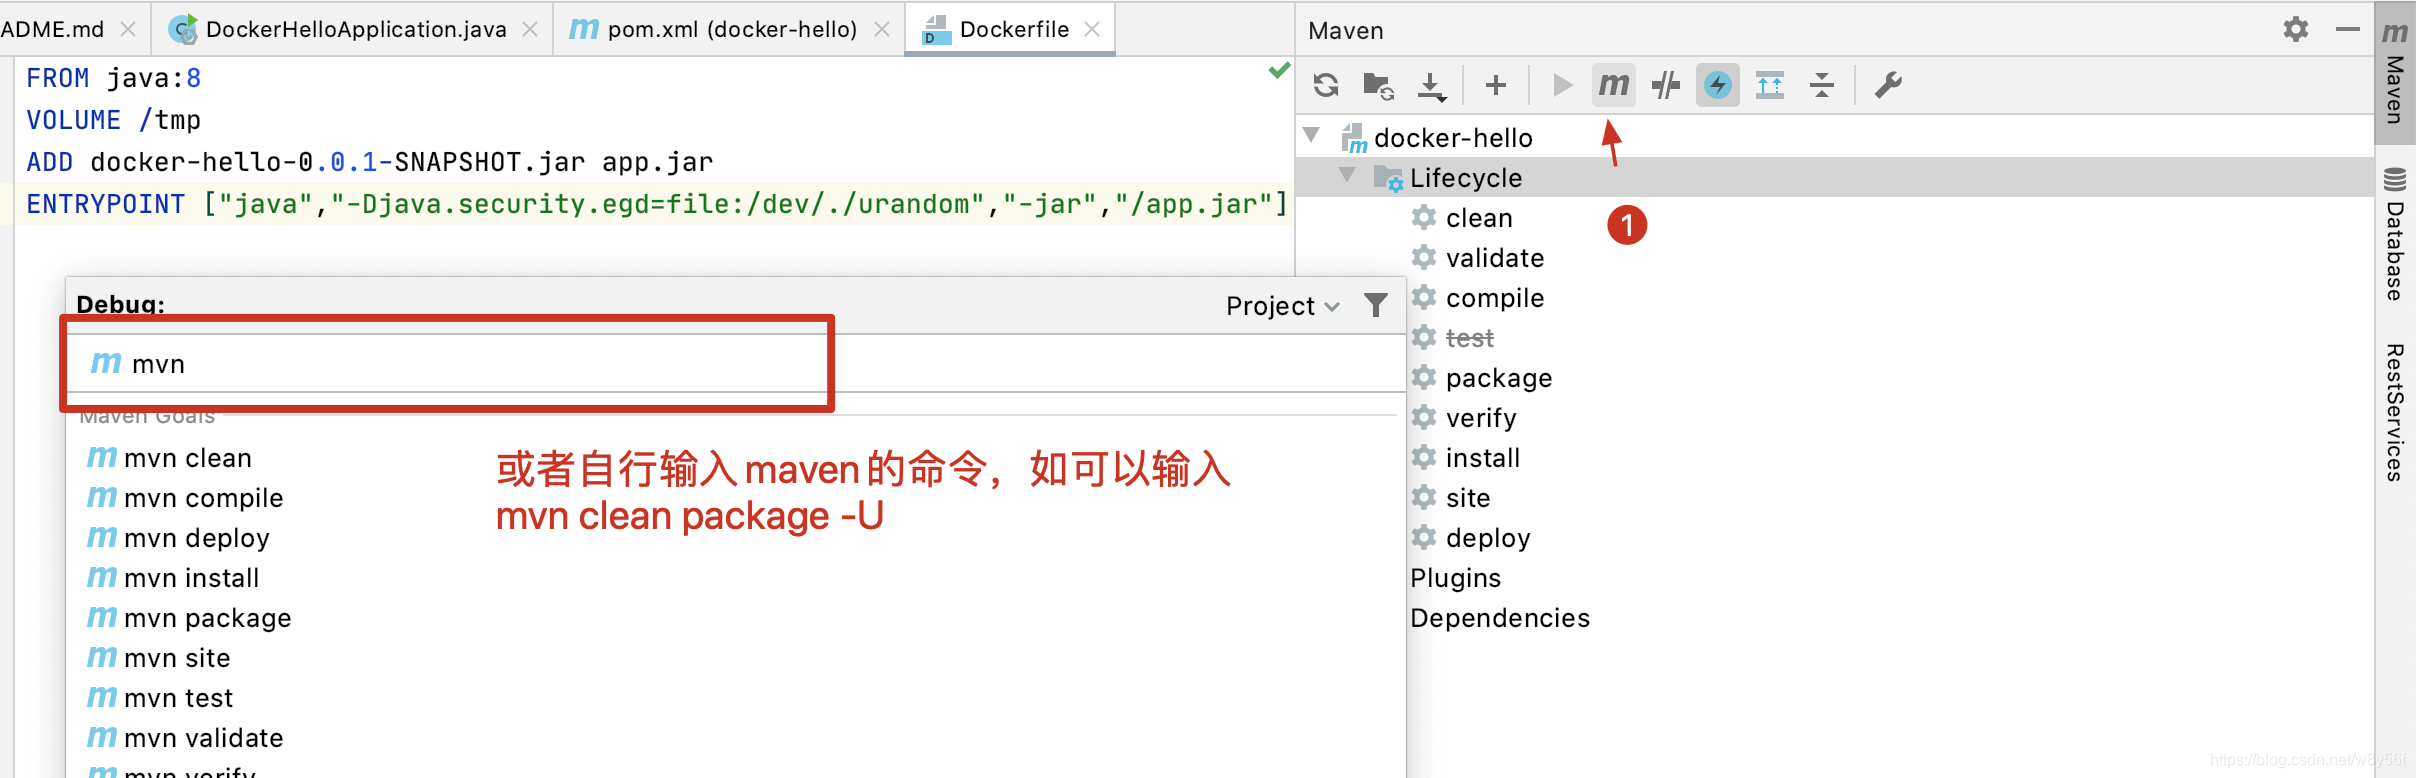Select the Dependencies node
This screenshot has width=2416, height=778.
click(x=1500, y=618)
